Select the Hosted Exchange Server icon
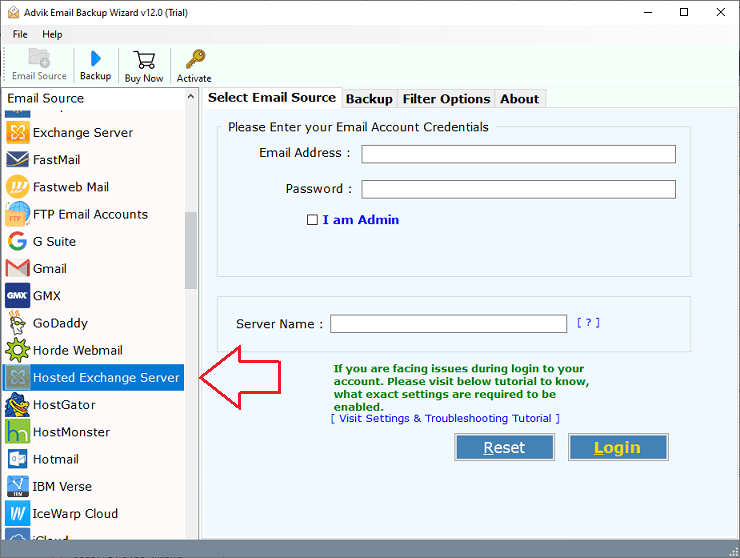Screen dimensions: 740x558 pyautogui.click(x=18, y=377)
